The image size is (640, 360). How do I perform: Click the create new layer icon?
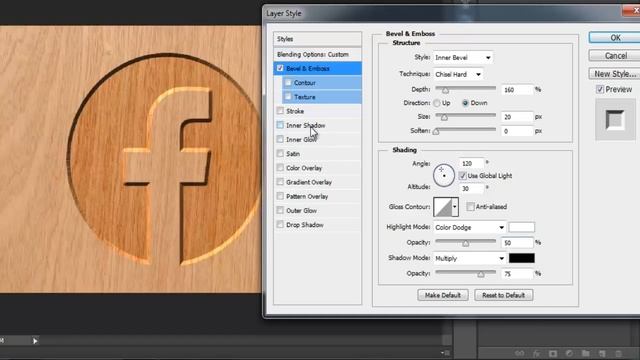tap(602, 353)
